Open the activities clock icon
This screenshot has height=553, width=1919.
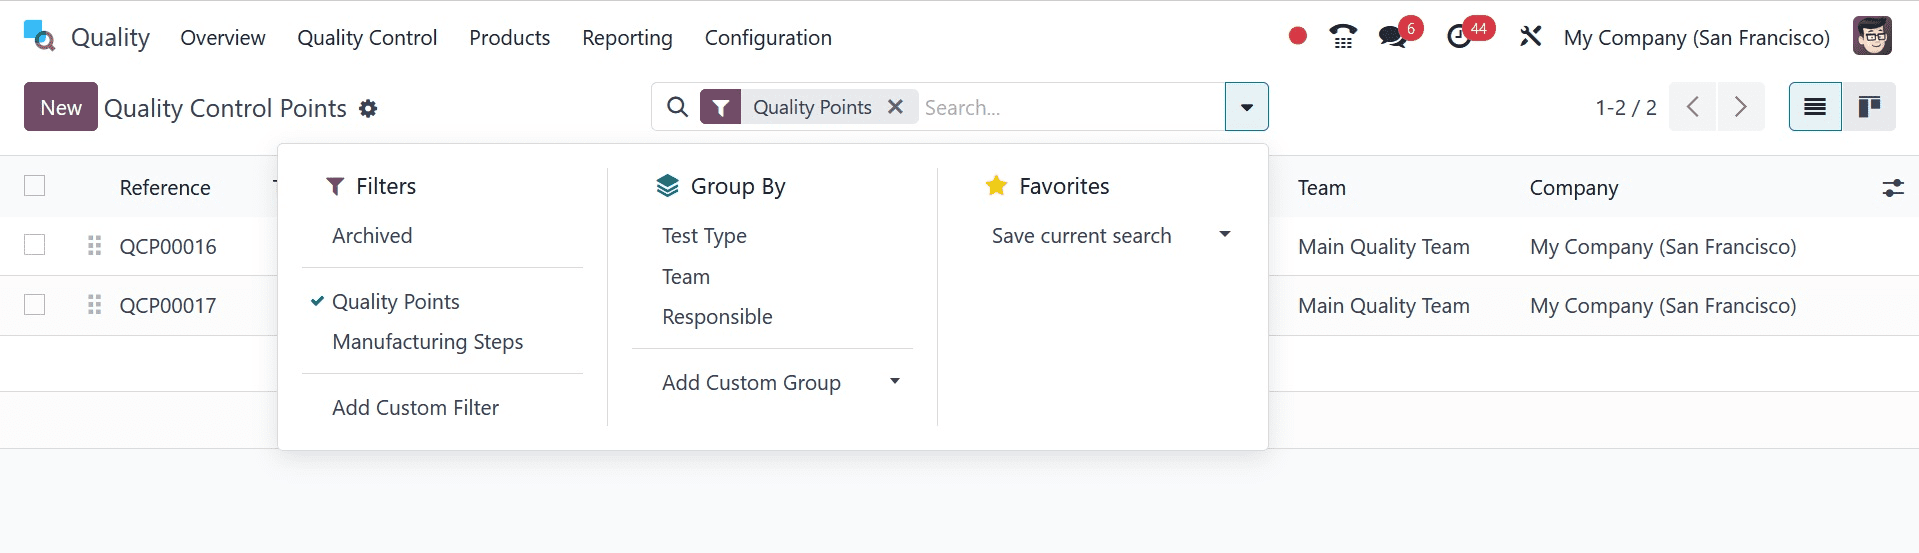click(1459, 37)
